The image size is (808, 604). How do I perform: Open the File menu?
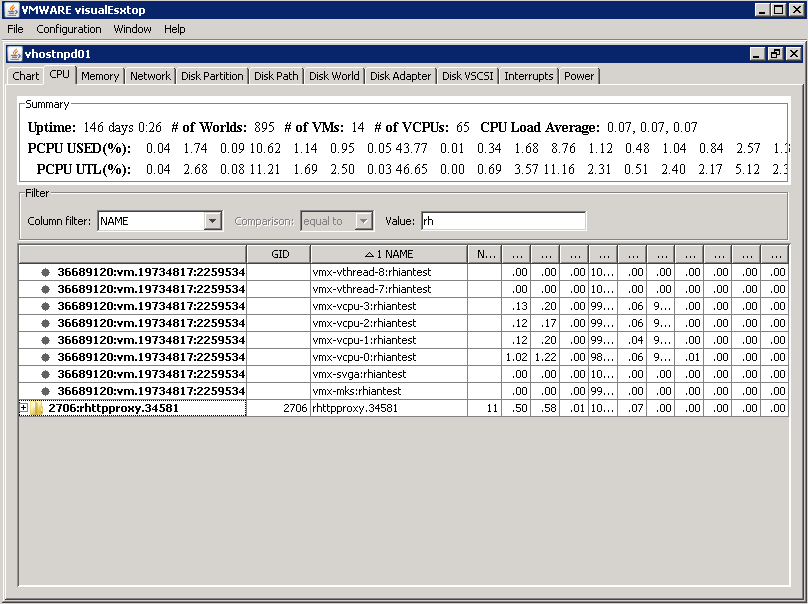point(15,29)
